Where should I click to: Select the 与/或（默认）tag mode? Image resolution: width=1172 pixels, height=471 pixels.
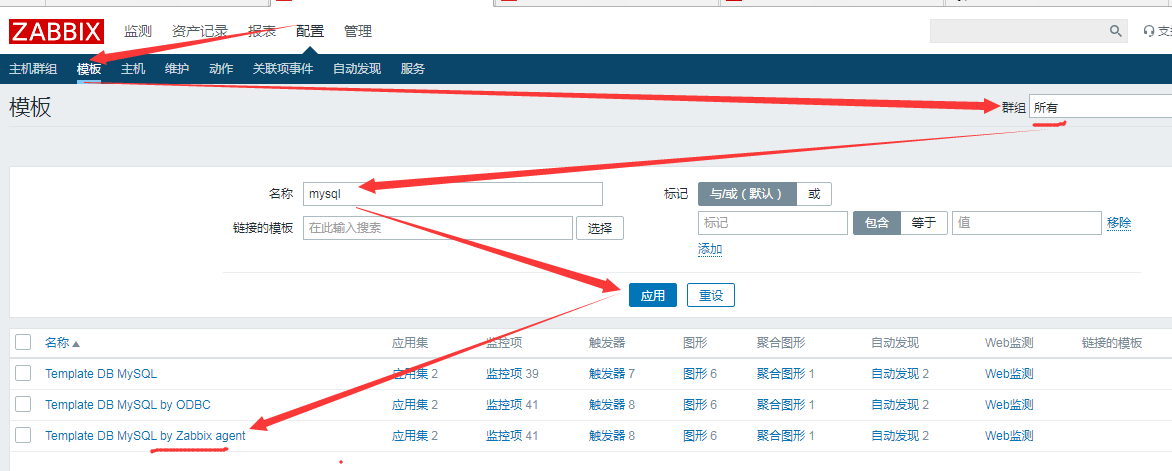(x=747, y=194)
